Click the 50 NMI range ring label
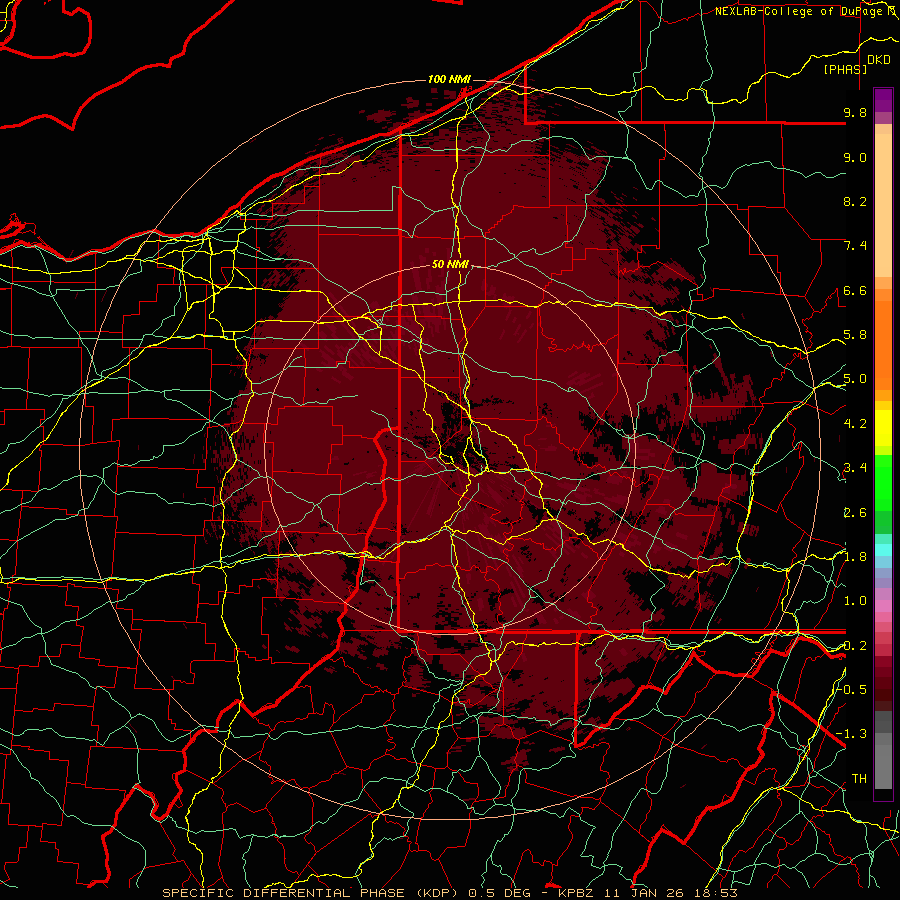This screenshot has width=900, height=900. [x=451, y=265]
